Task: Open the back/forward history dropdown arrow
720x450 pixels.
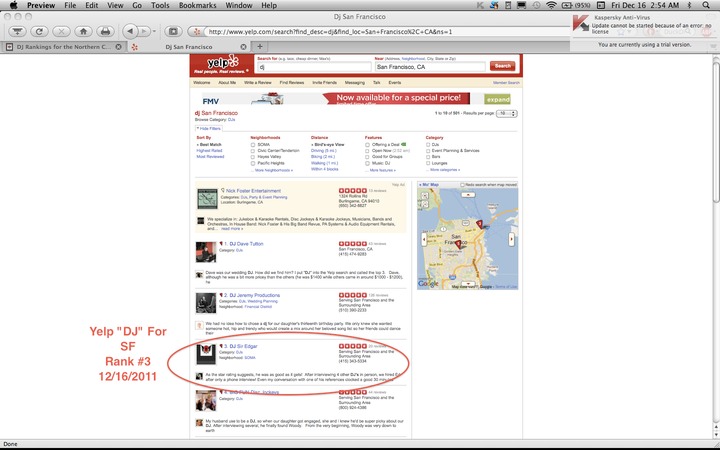Action: pos(154,31)
